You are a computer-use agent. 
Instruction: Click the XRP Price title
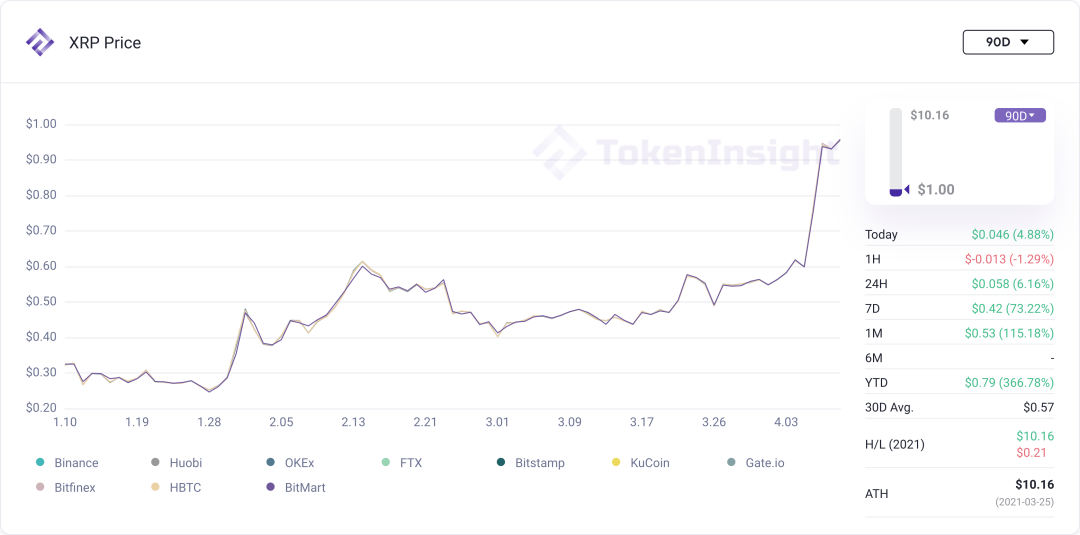105,43
